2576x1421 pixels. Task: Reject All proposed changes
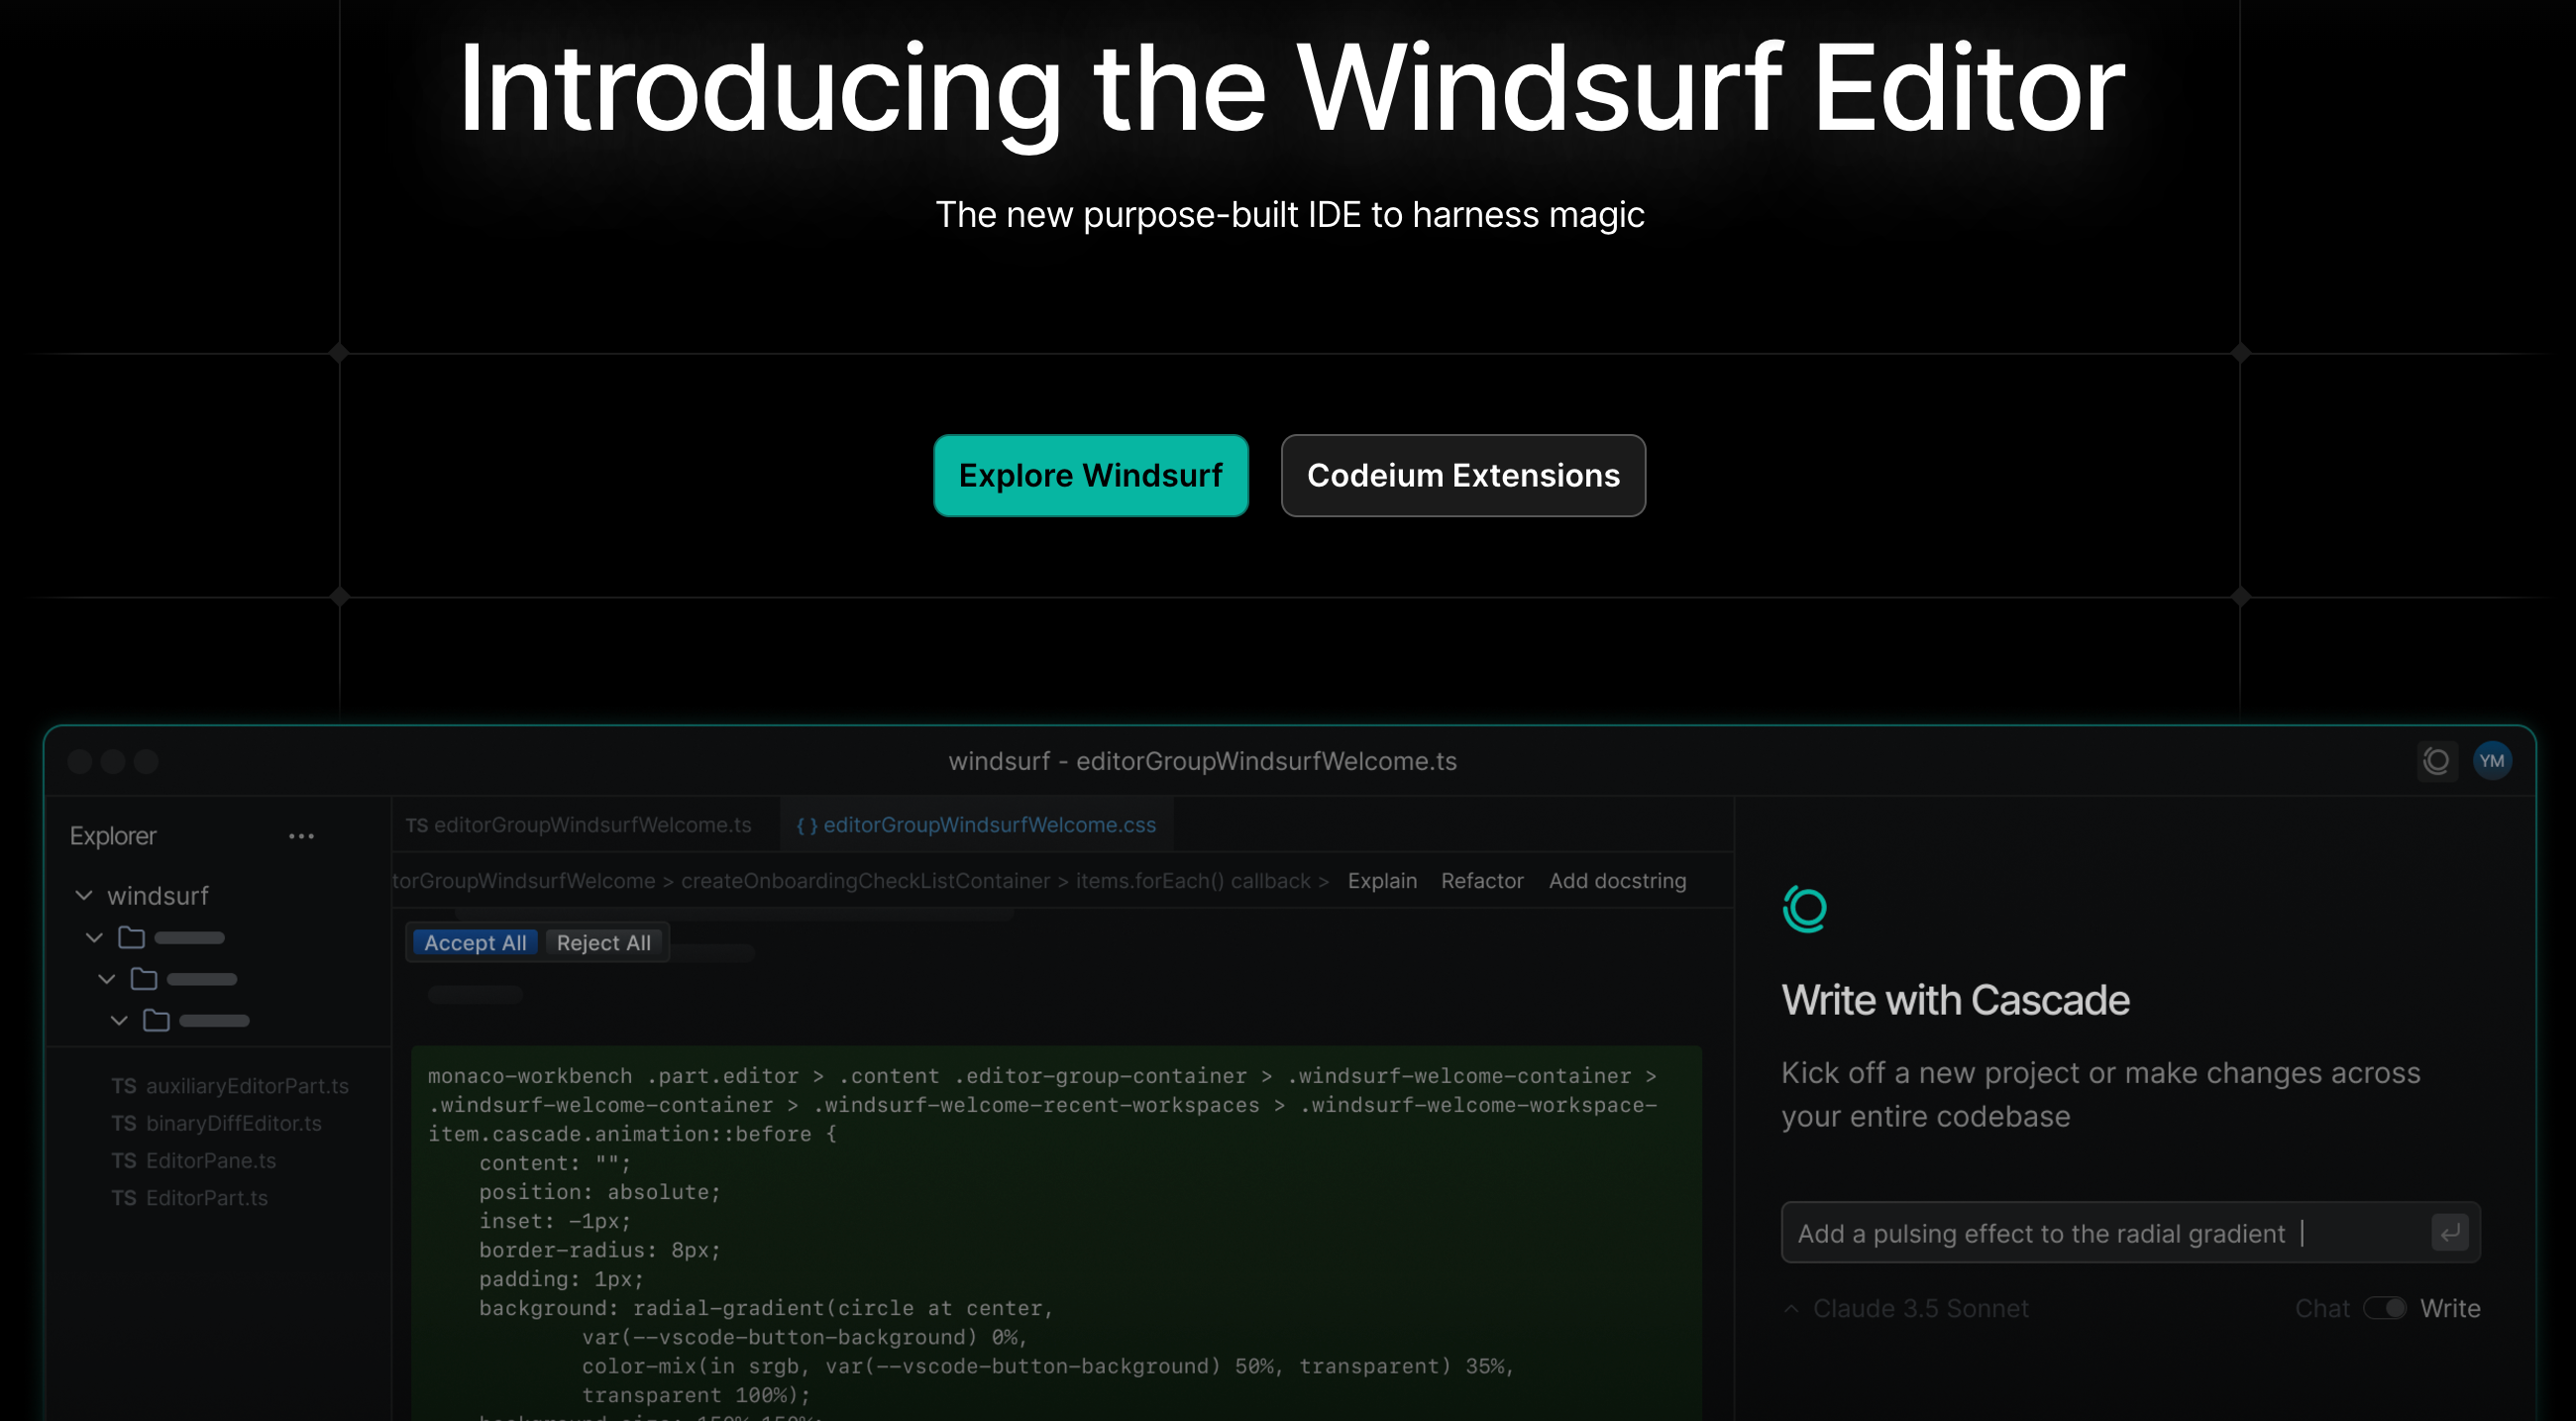point(603,943)
